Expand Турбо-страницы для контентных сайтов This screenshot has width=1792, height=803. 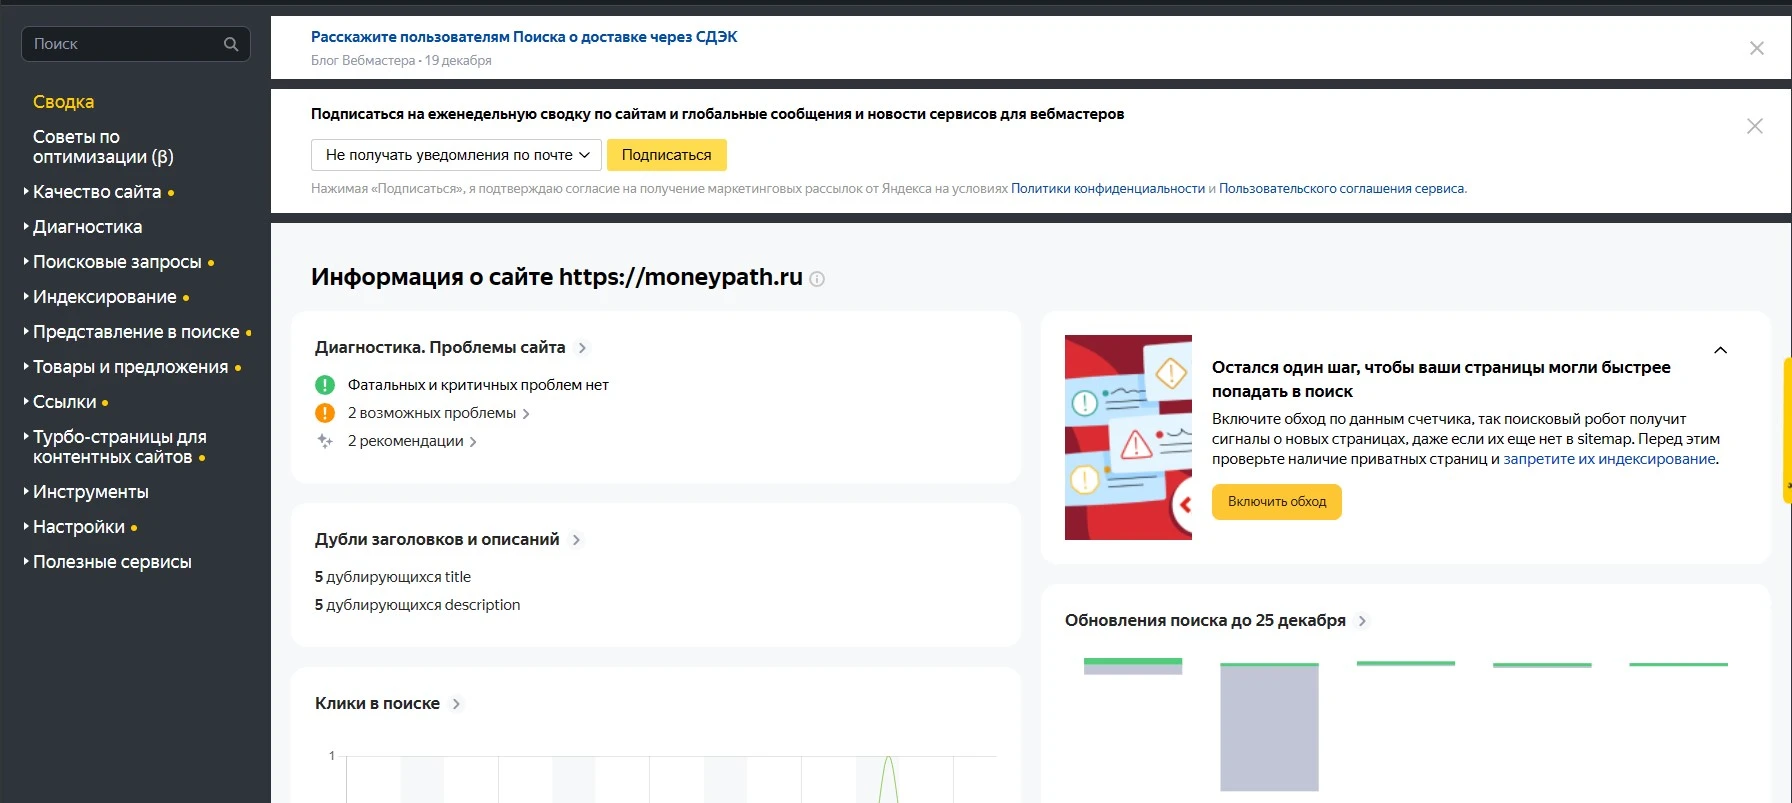pyautogui.click(x=119, y=447)
